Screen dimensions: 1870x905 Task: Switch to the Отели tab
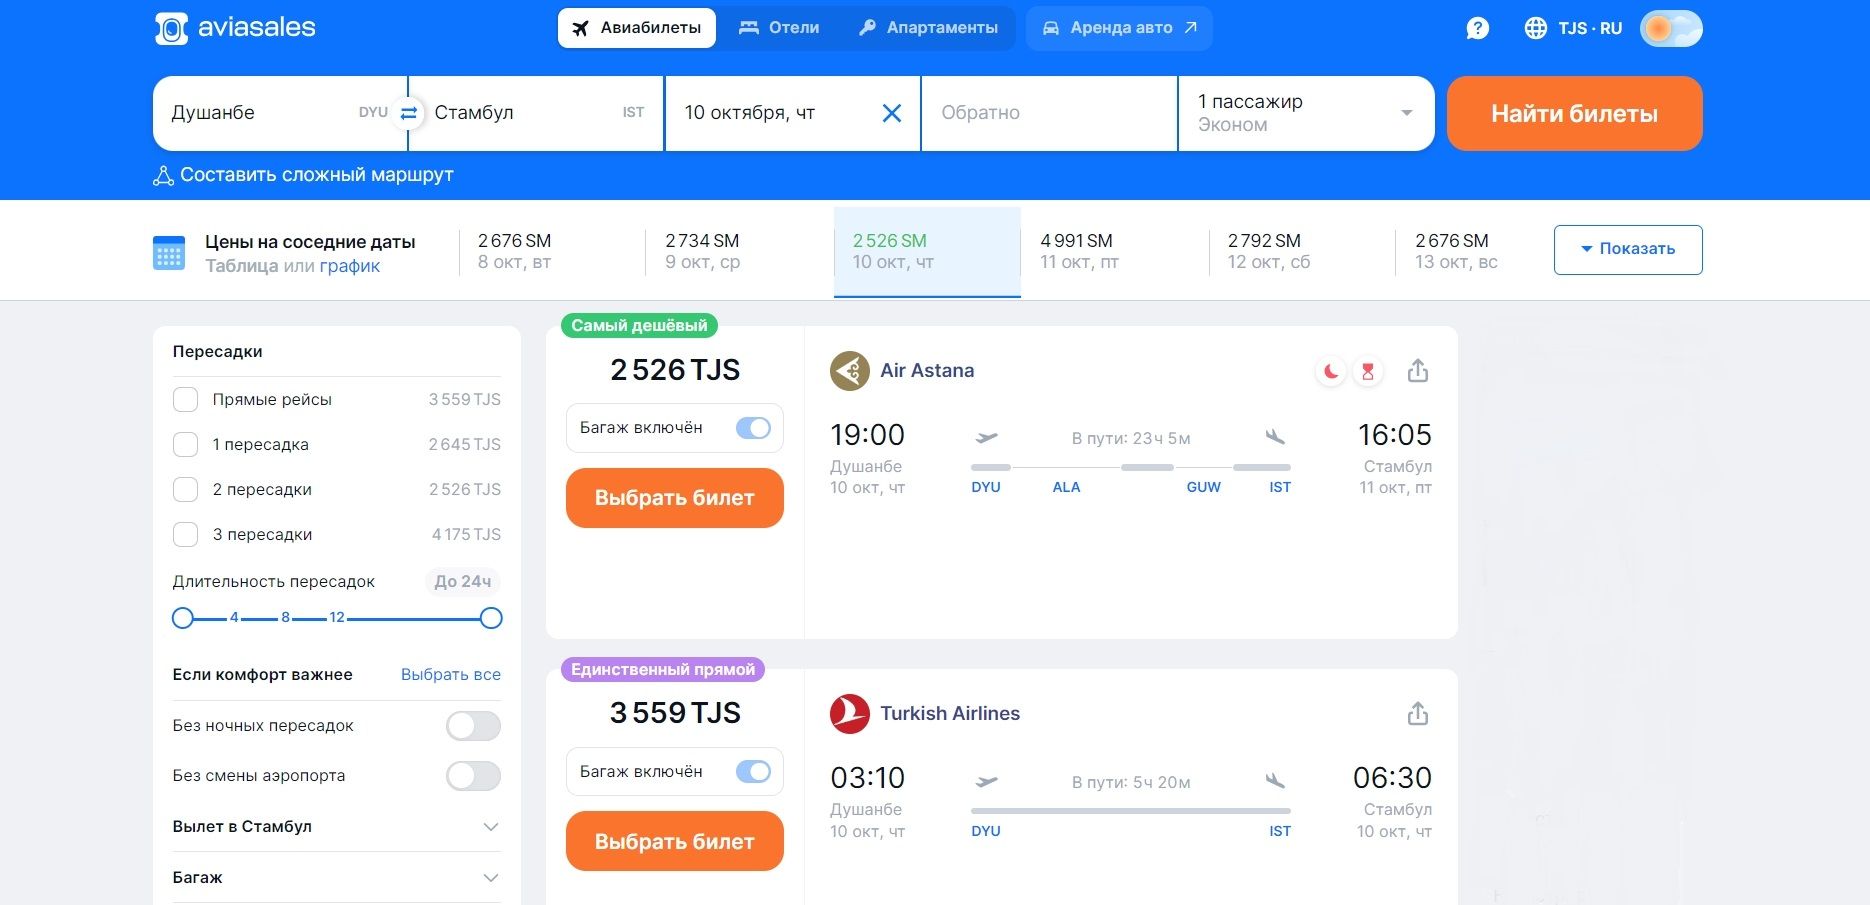779,28
